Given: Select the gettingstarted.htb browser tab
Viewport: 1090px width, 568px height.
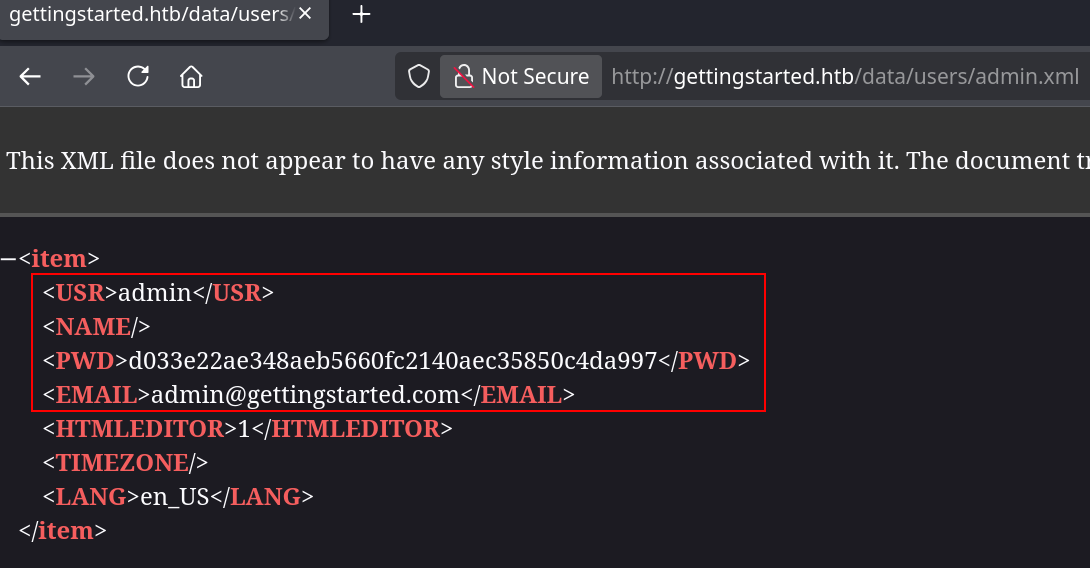Looking at the screenshot, I should [x=150, y=15].
